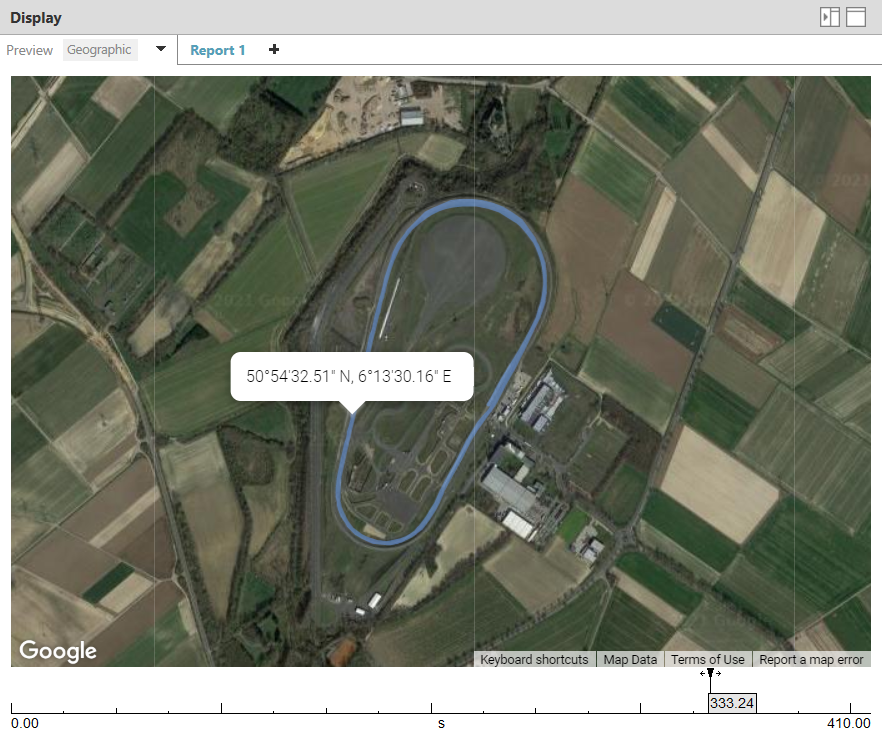
Task: Click the timeline end at 410.00
Action: point(848,722)
